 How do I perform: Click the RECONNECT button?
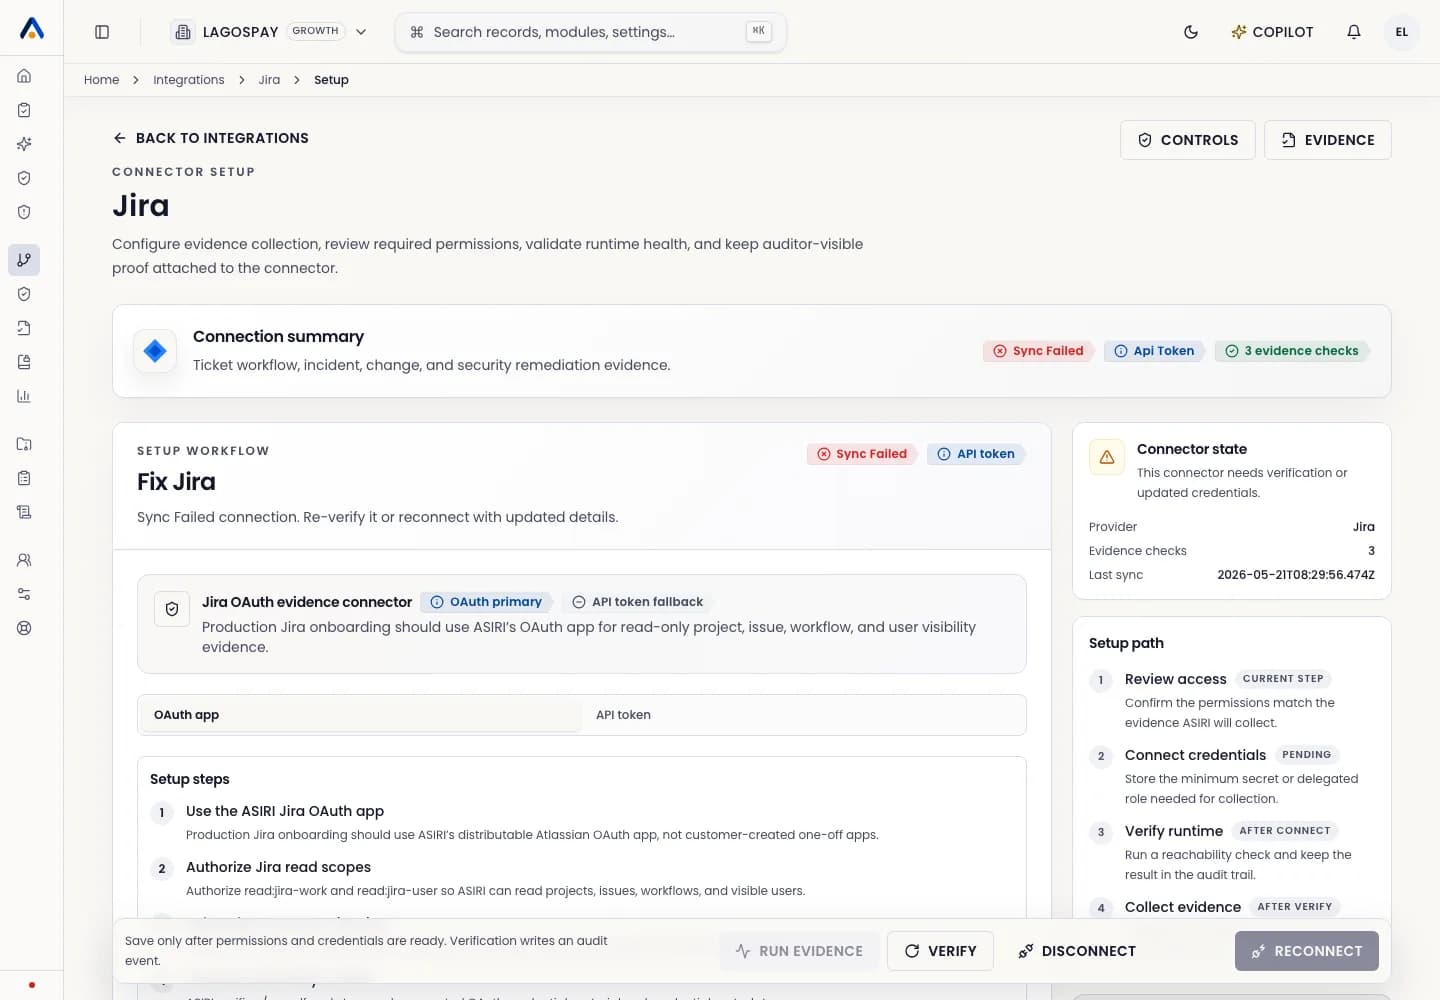click(1307, 951)
